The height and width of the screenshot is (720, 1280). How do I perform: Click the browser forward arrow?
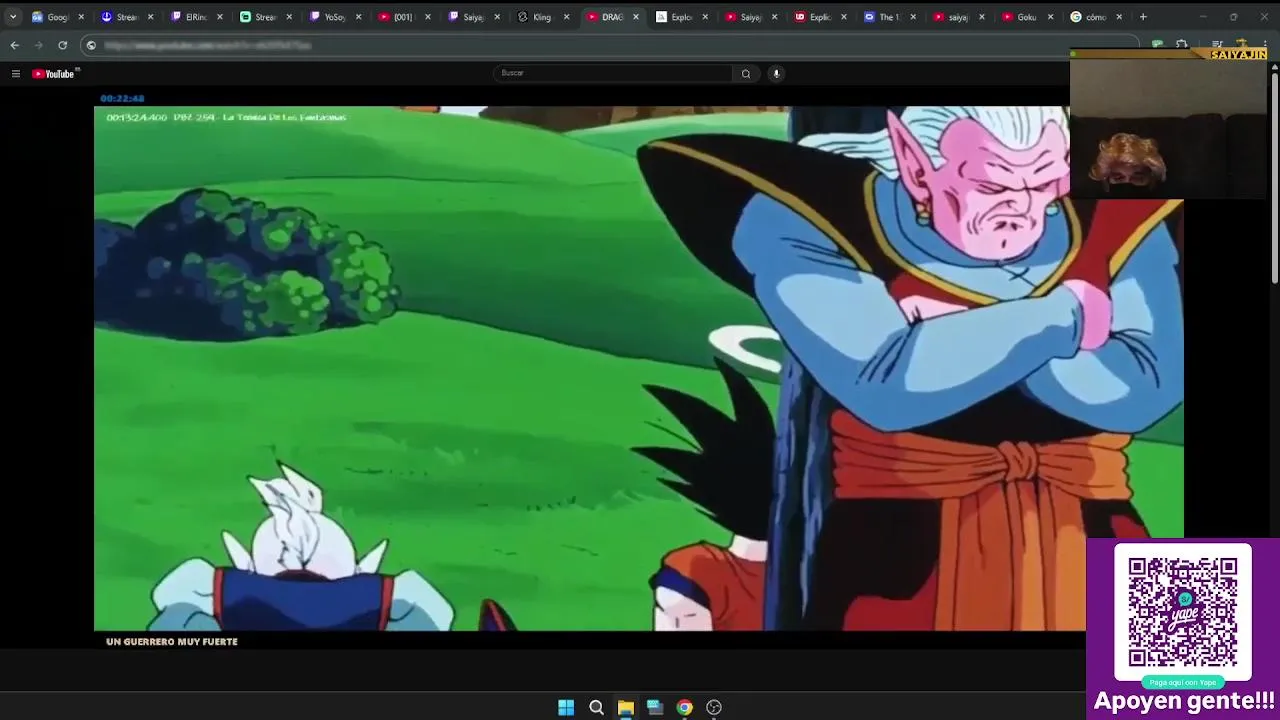[x=38, y=45]
